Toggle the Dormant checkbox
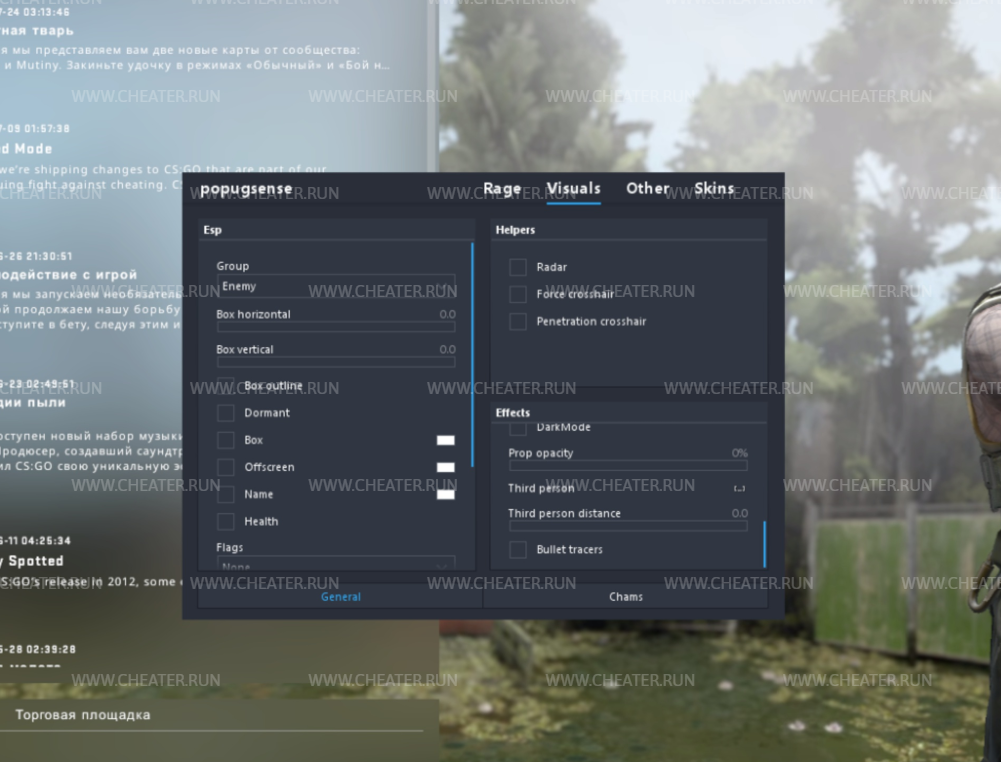The height and width of the screenshot is (762, 1001). point(225,412)
